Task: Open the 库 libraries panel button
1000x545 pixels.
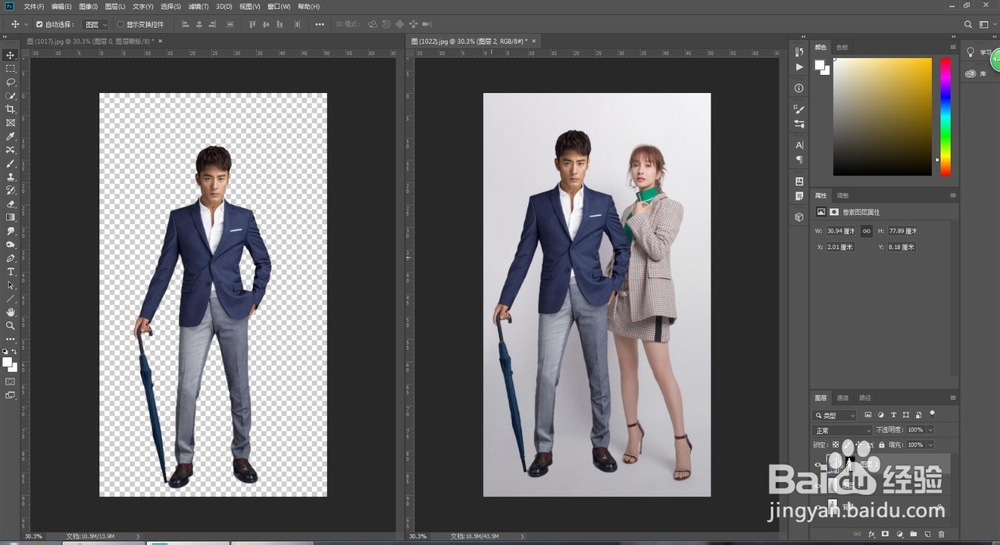Action: pos(970,74)
